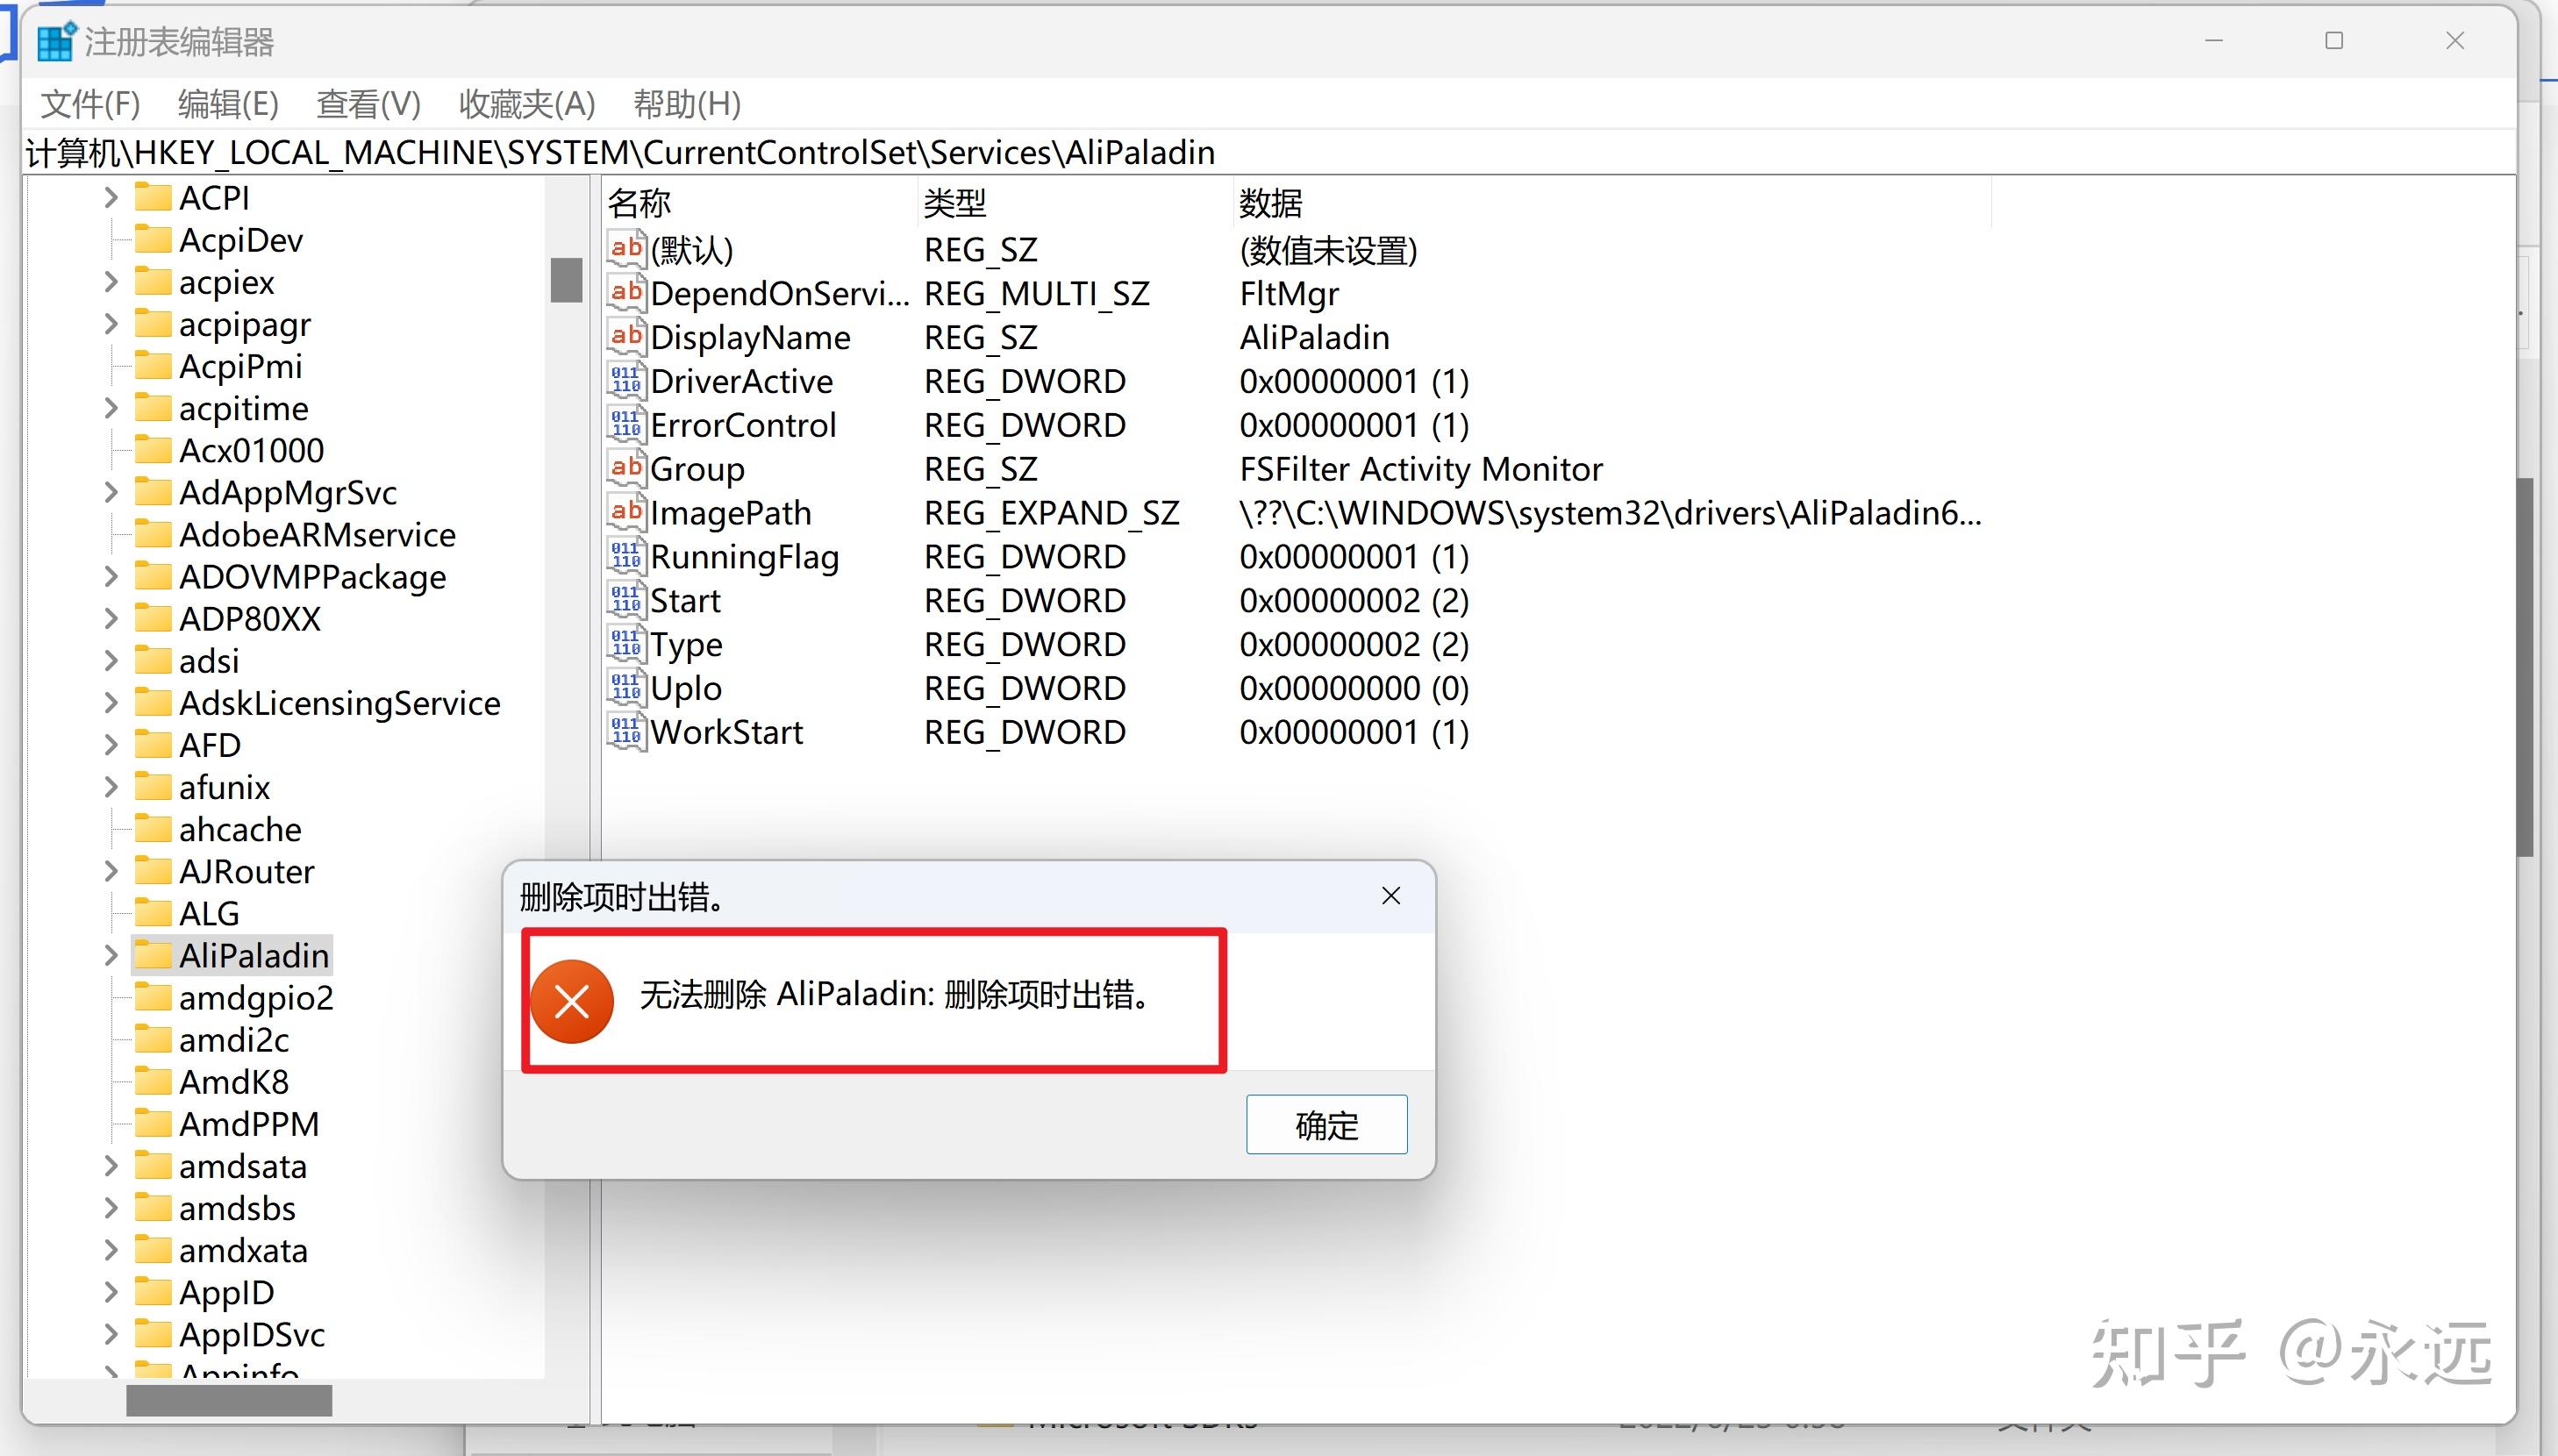Click the AmdPPM folder icon
This screenshot has height=1456, width=2558.
[153, 1123]
